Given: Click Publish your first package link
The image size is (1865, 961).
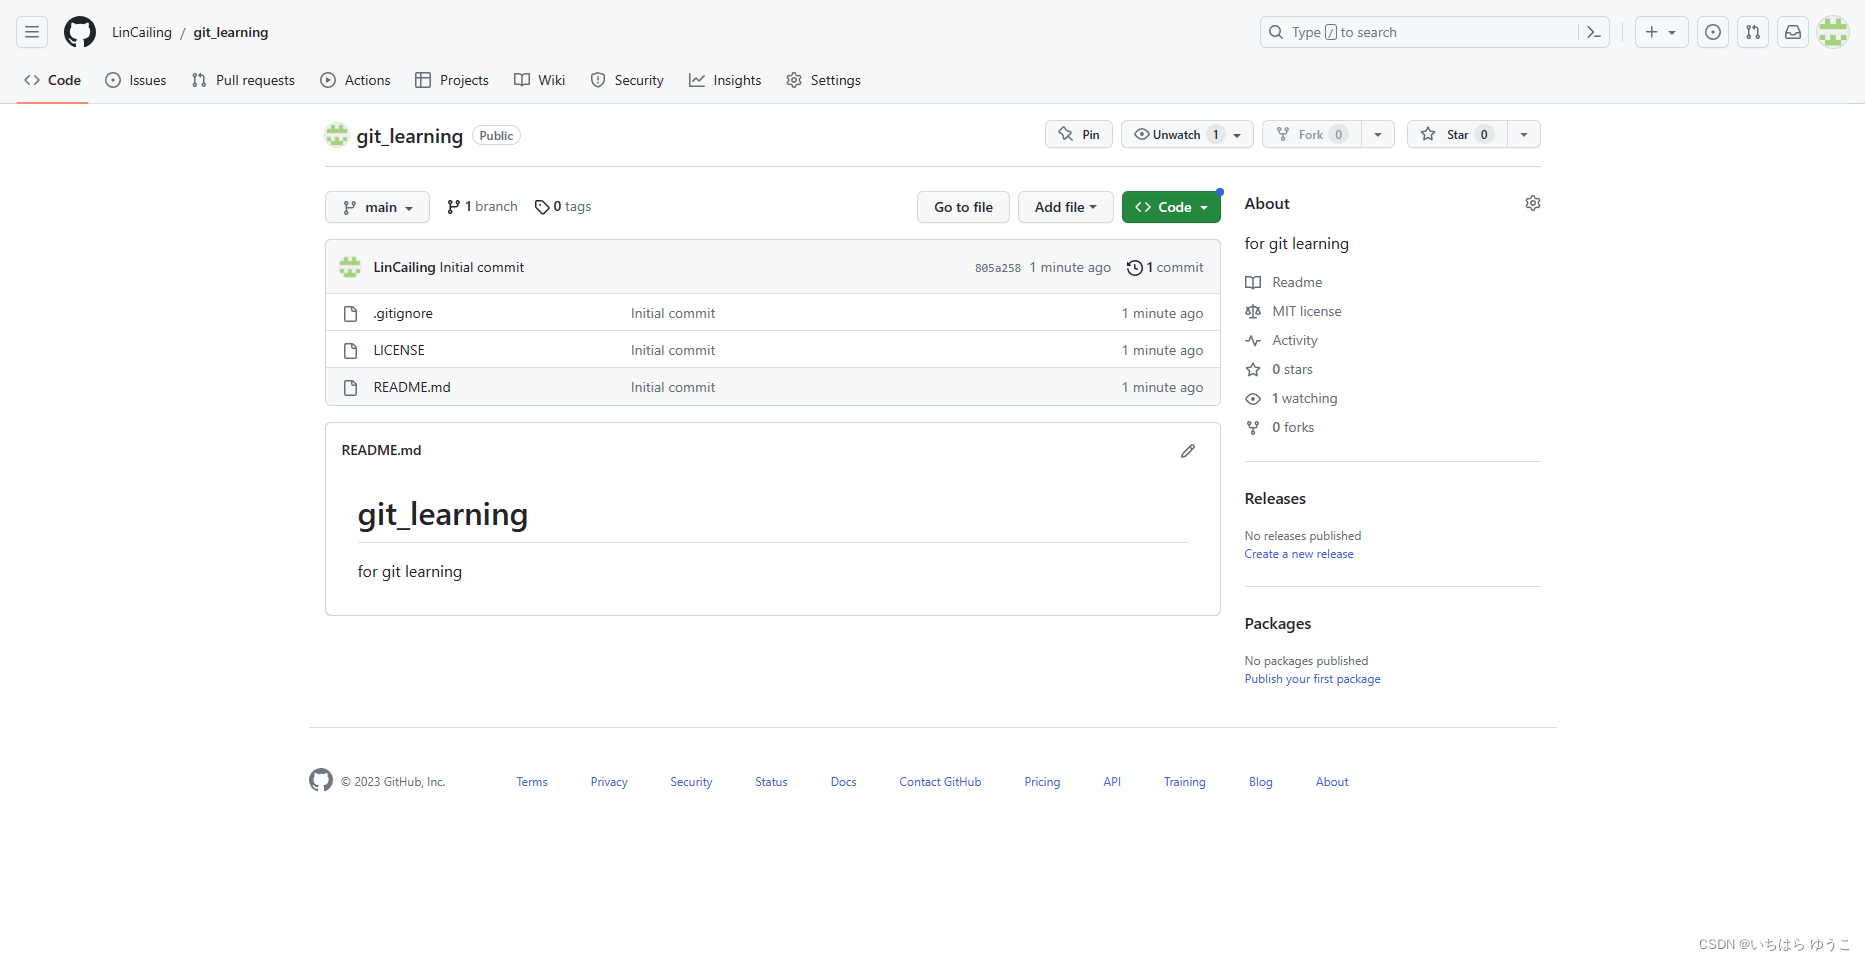Looking at the screenshot, I should 1312,679.
